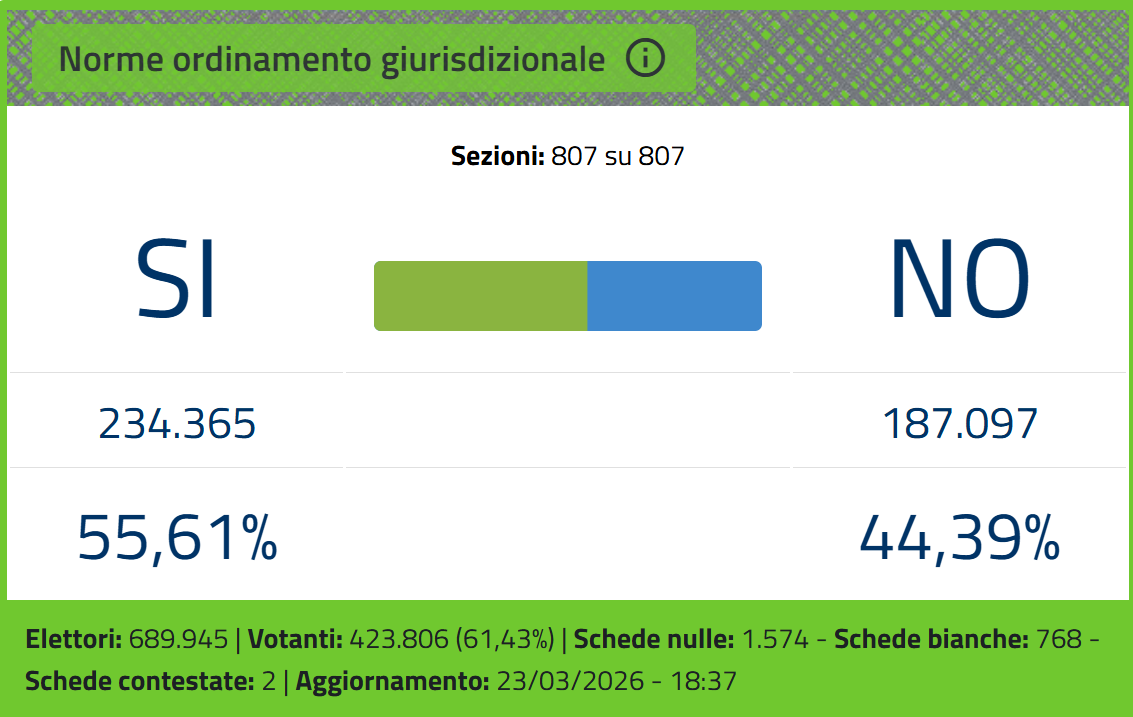Click the SI vote count 234.365

pos(177,424)
